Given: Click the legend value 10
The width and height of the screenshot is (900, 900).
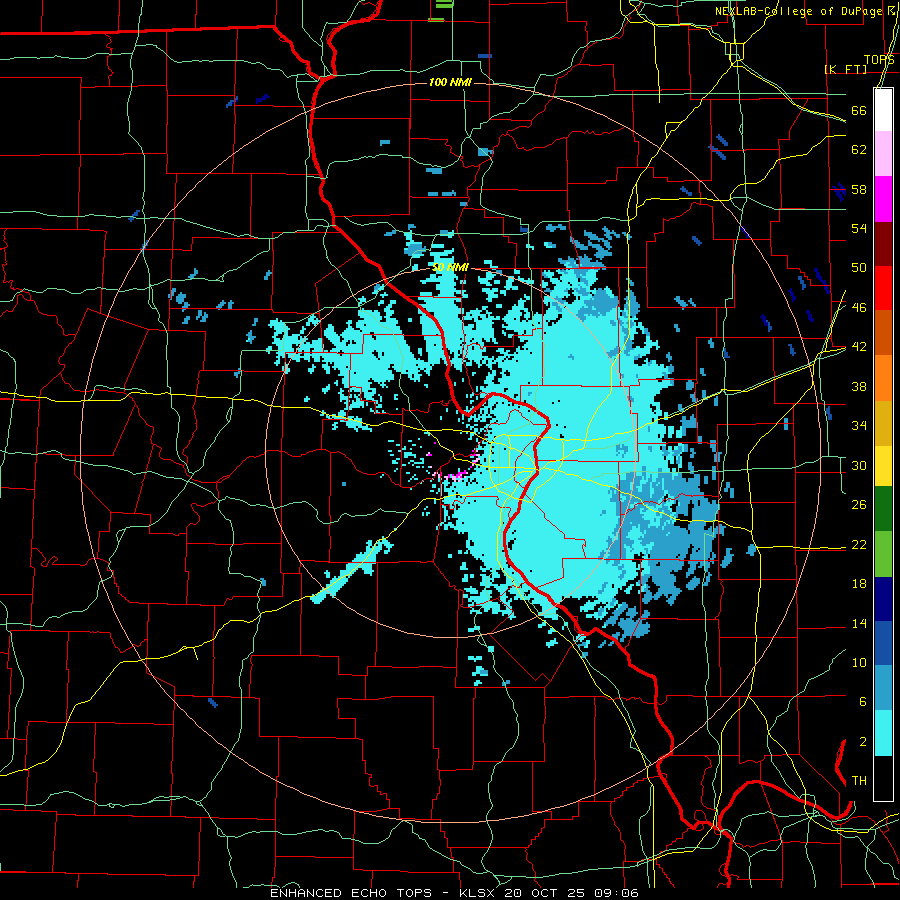Looking at the screenshot, I should click(x=859, y=662).
